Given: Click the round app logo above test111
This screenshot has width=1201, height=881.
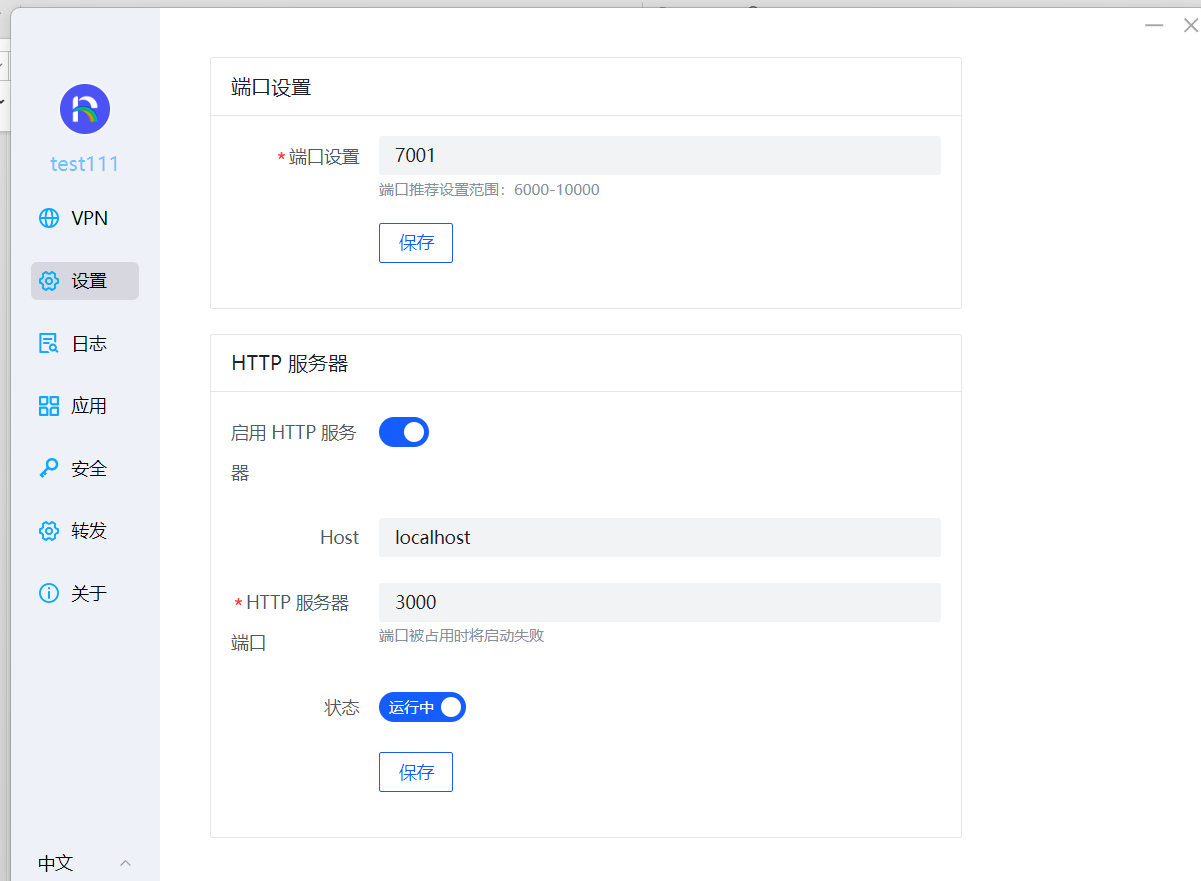Looking at the screenshot, I should click(84, 109).
